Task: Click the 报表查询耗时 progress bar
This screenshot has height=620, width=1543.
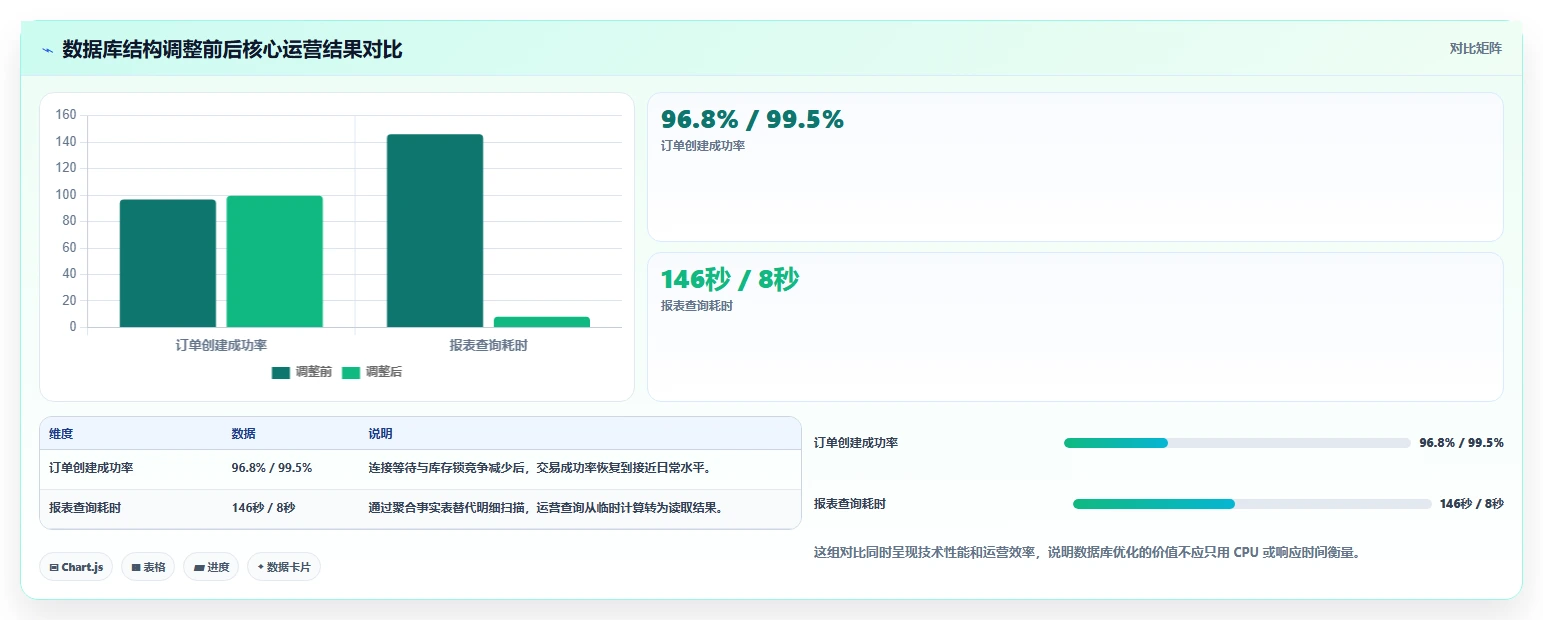Action: point(1252,504)
